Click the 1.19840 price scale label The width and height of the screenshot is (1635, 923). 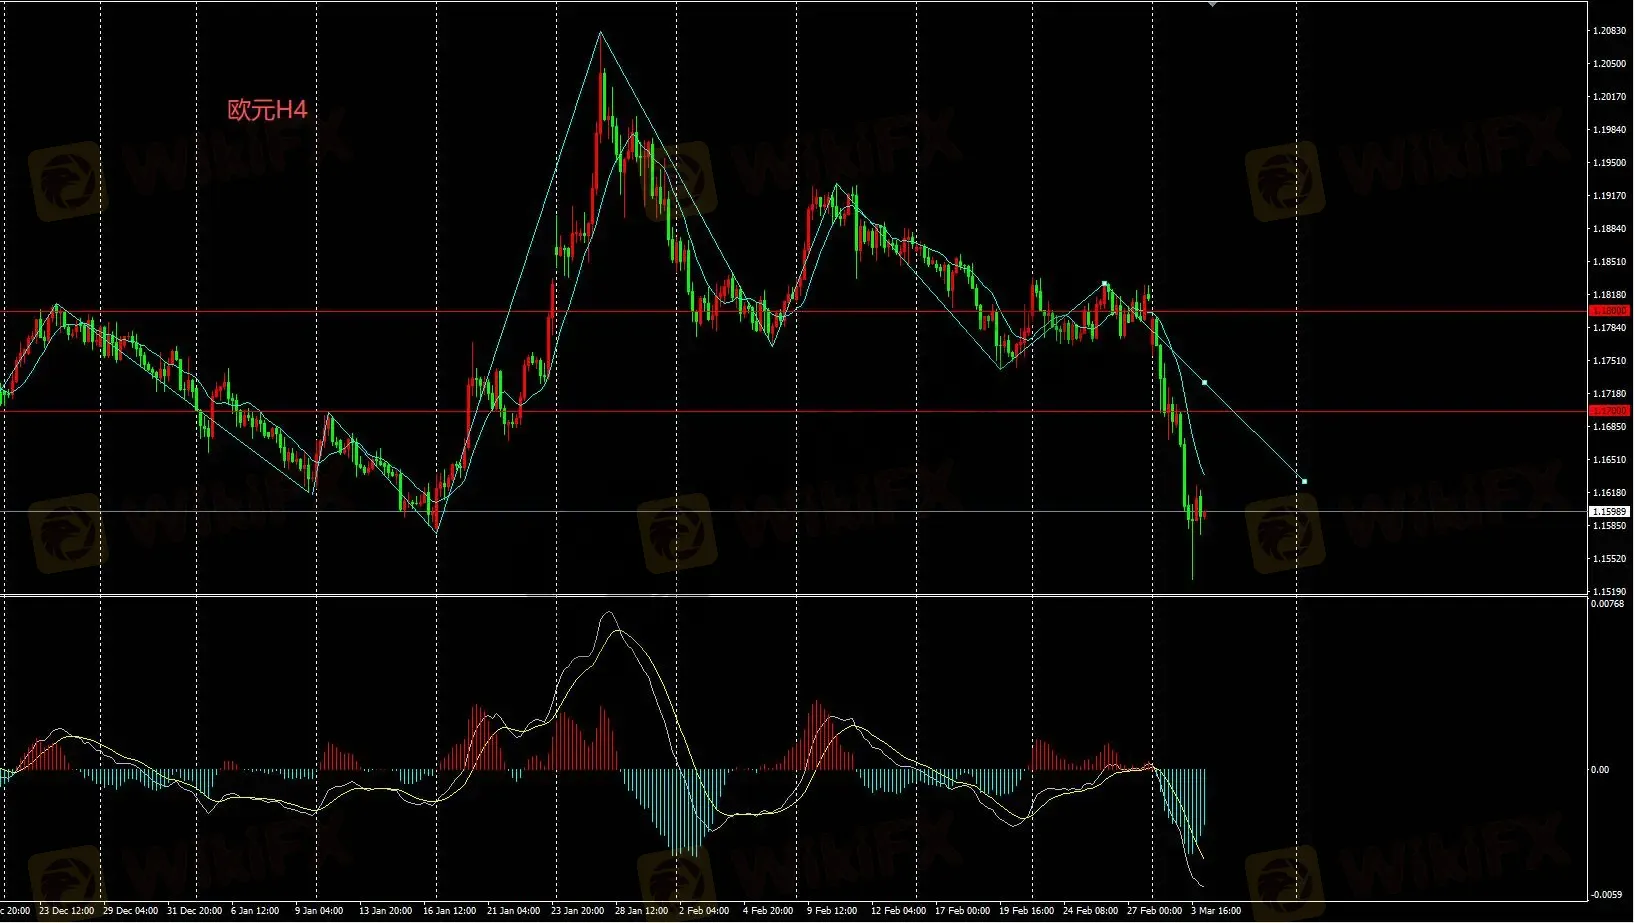point(1609,130)
